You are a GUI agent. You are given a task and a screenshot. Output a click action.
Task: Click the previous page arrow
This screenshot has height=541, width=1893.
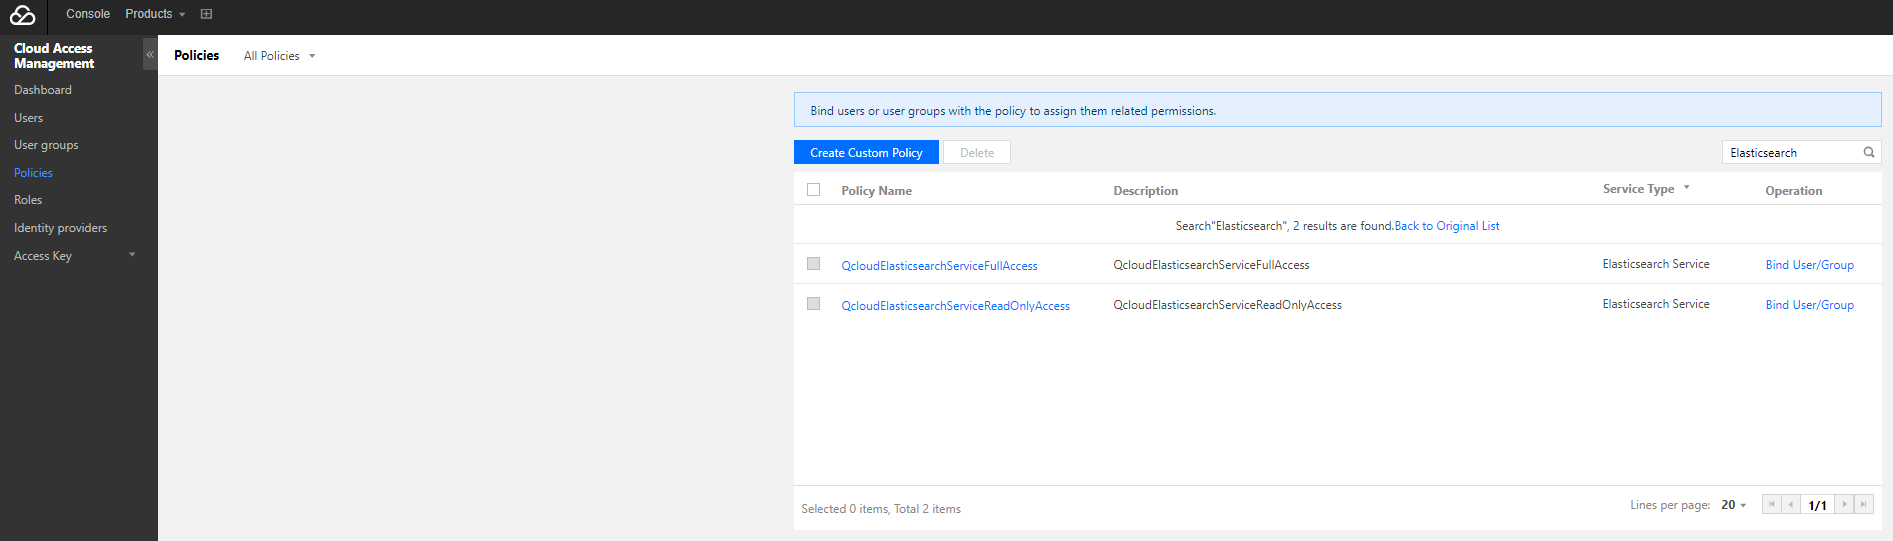pos(1790,505)
